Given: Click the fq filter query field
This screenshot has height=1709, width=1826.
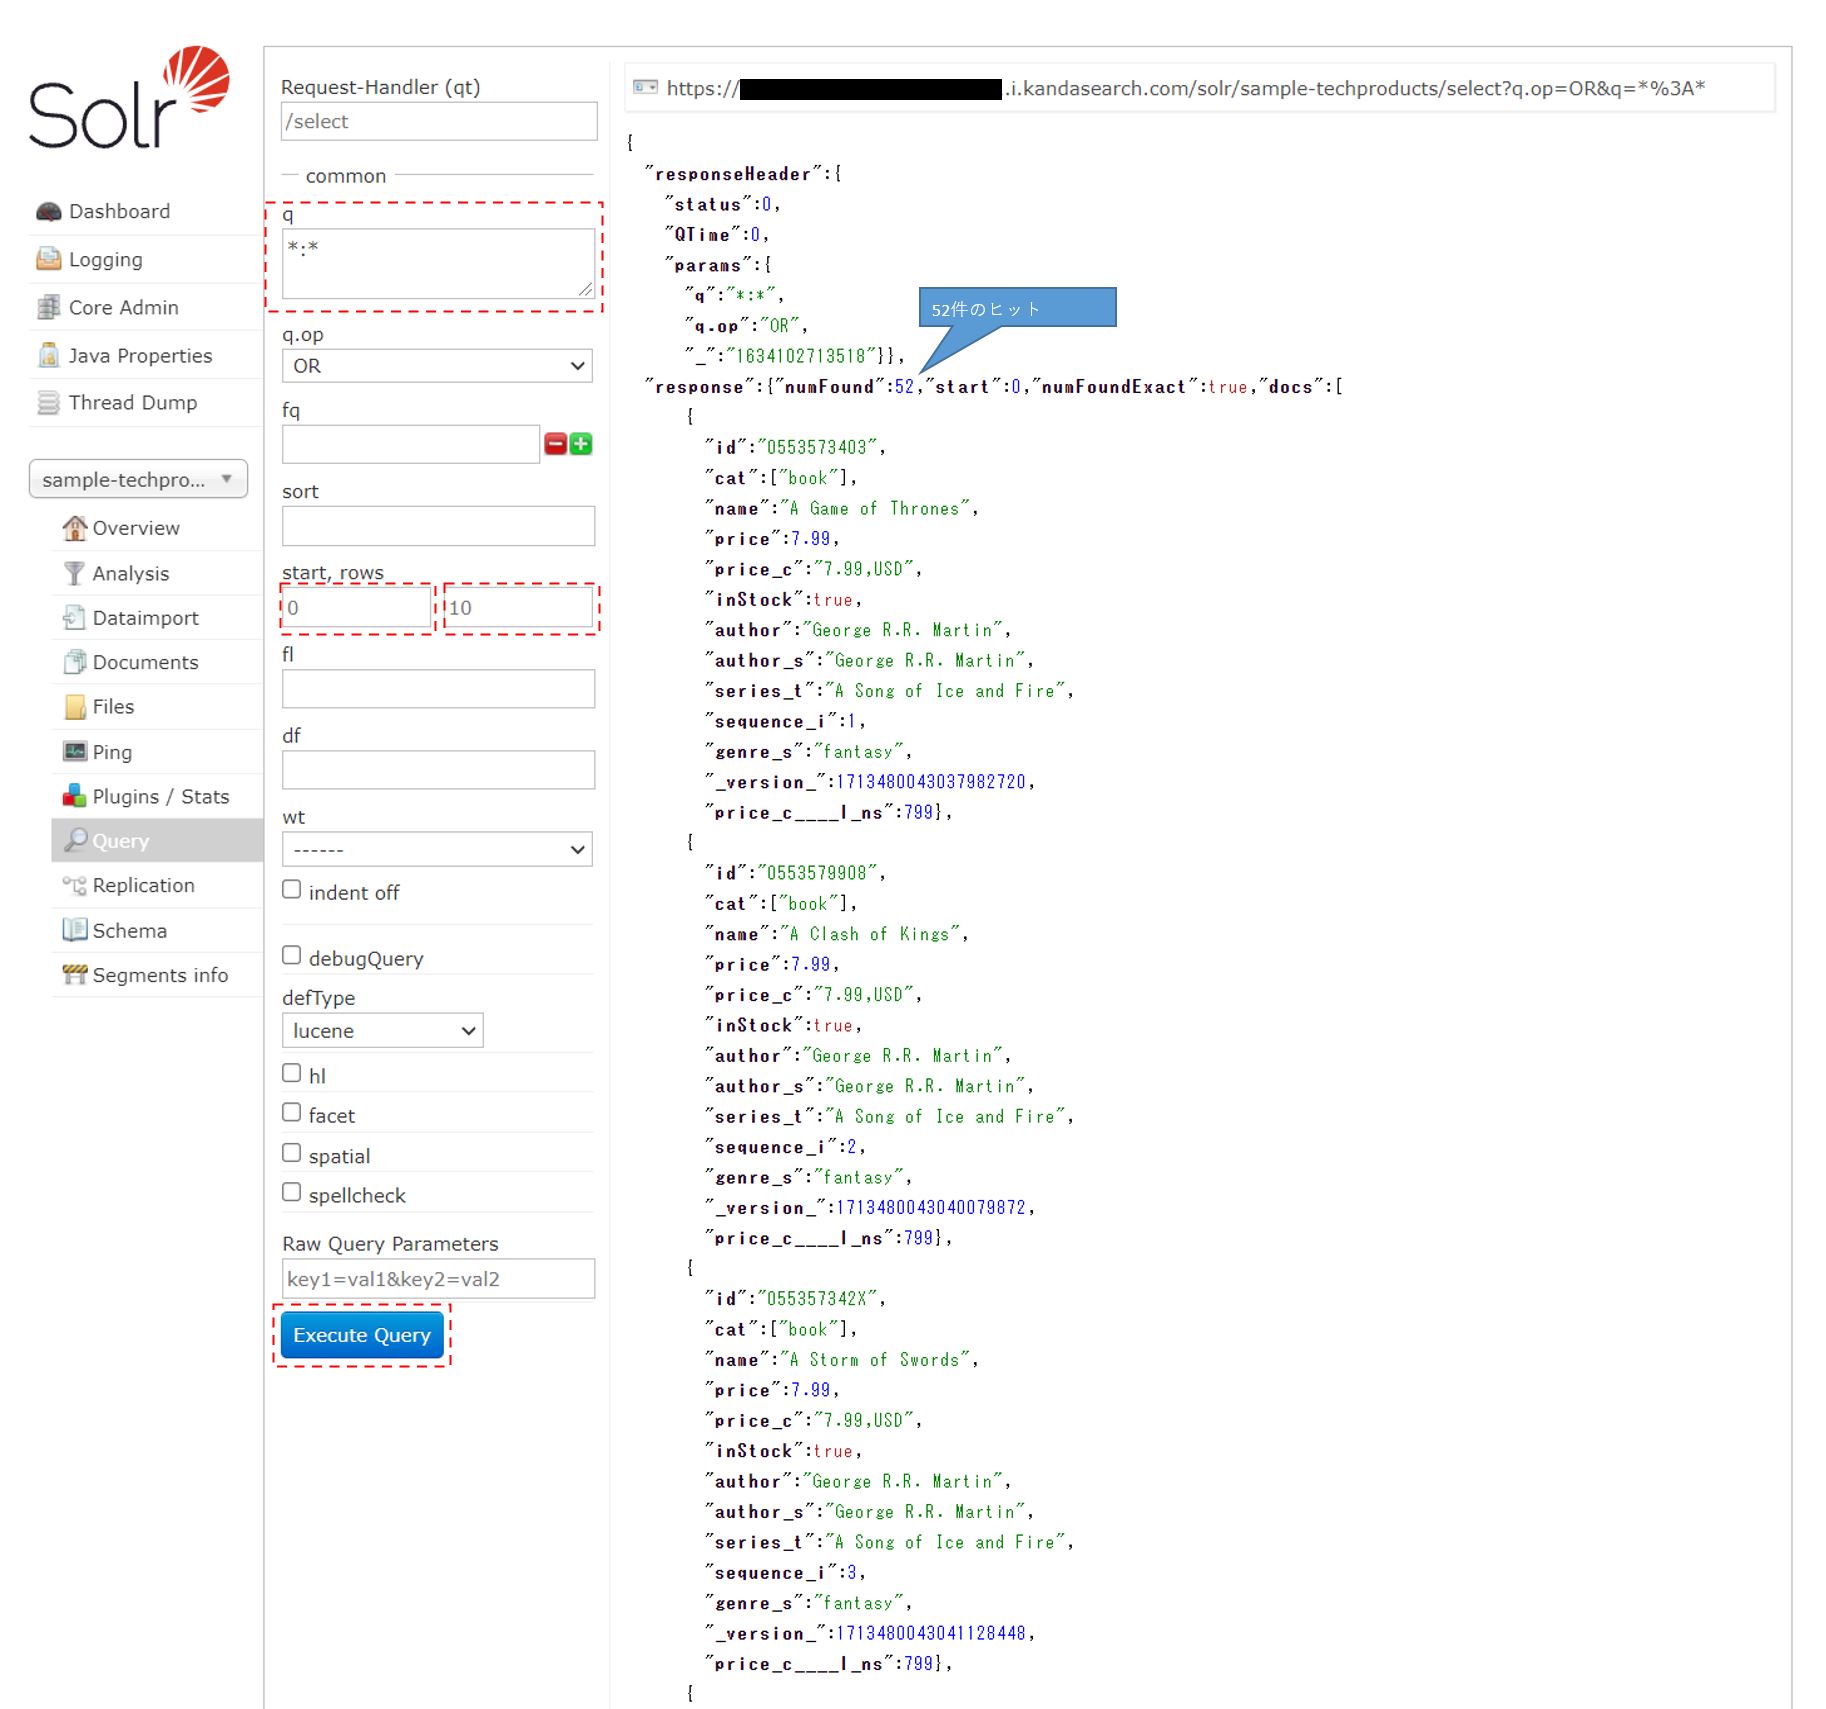Looking at the screenshot, I should tap(411, 444).
